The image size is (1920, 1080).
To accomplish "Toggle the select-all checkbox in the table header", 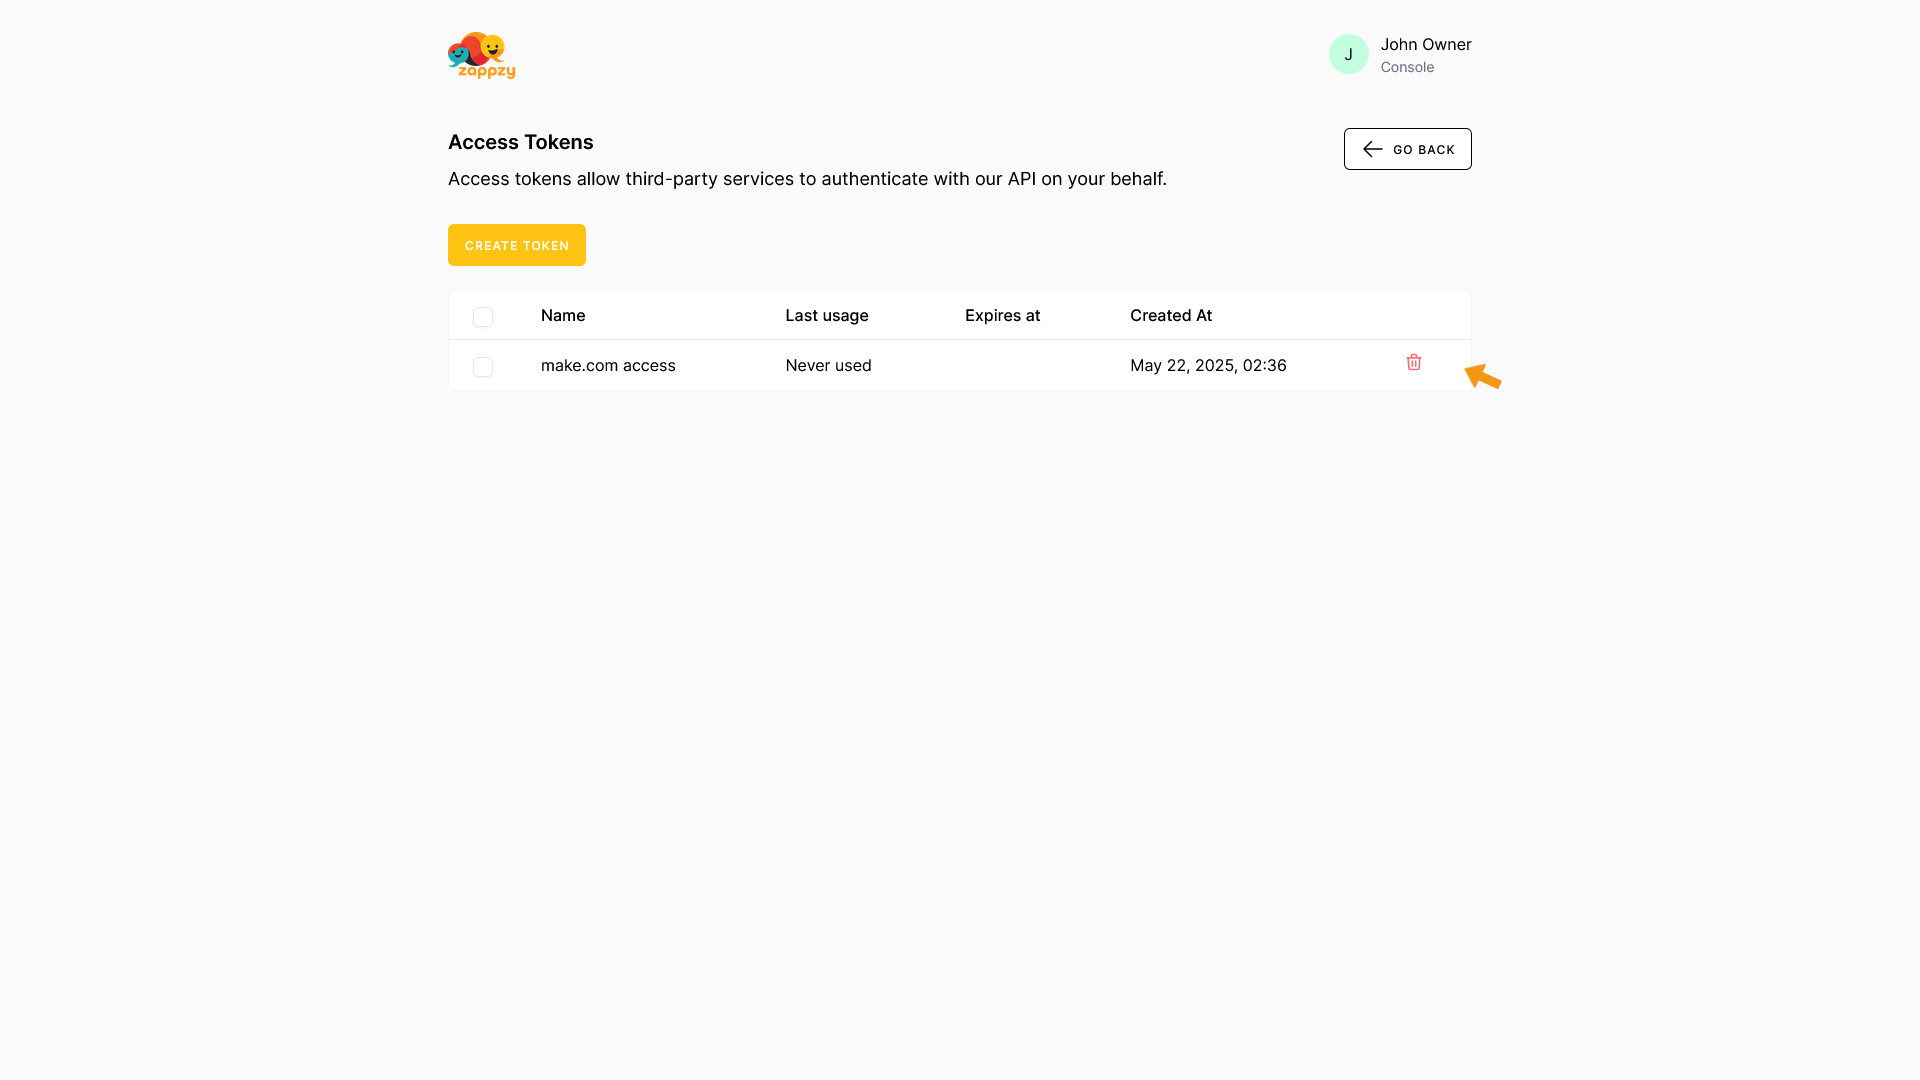I will [483, 316].
